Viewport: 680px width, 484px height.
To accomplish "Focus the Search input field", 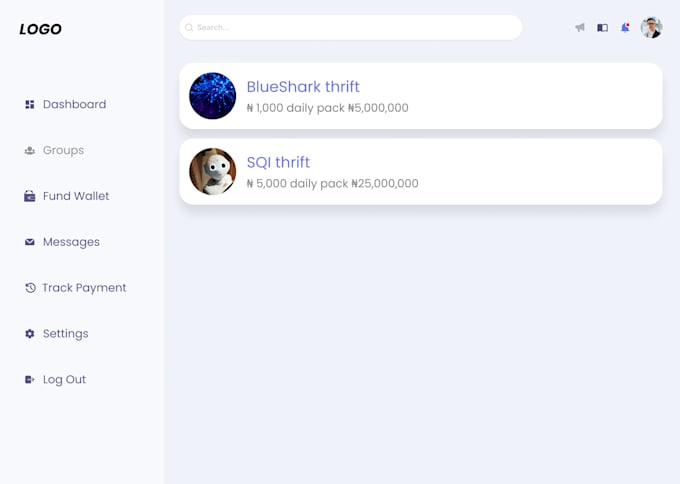I will [x=350, y=27].
